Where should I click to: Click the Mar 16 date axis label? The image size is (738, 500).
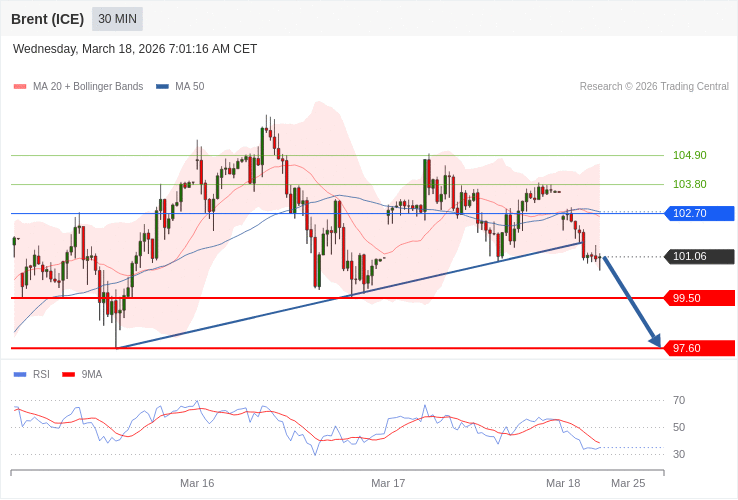[197, 483]
